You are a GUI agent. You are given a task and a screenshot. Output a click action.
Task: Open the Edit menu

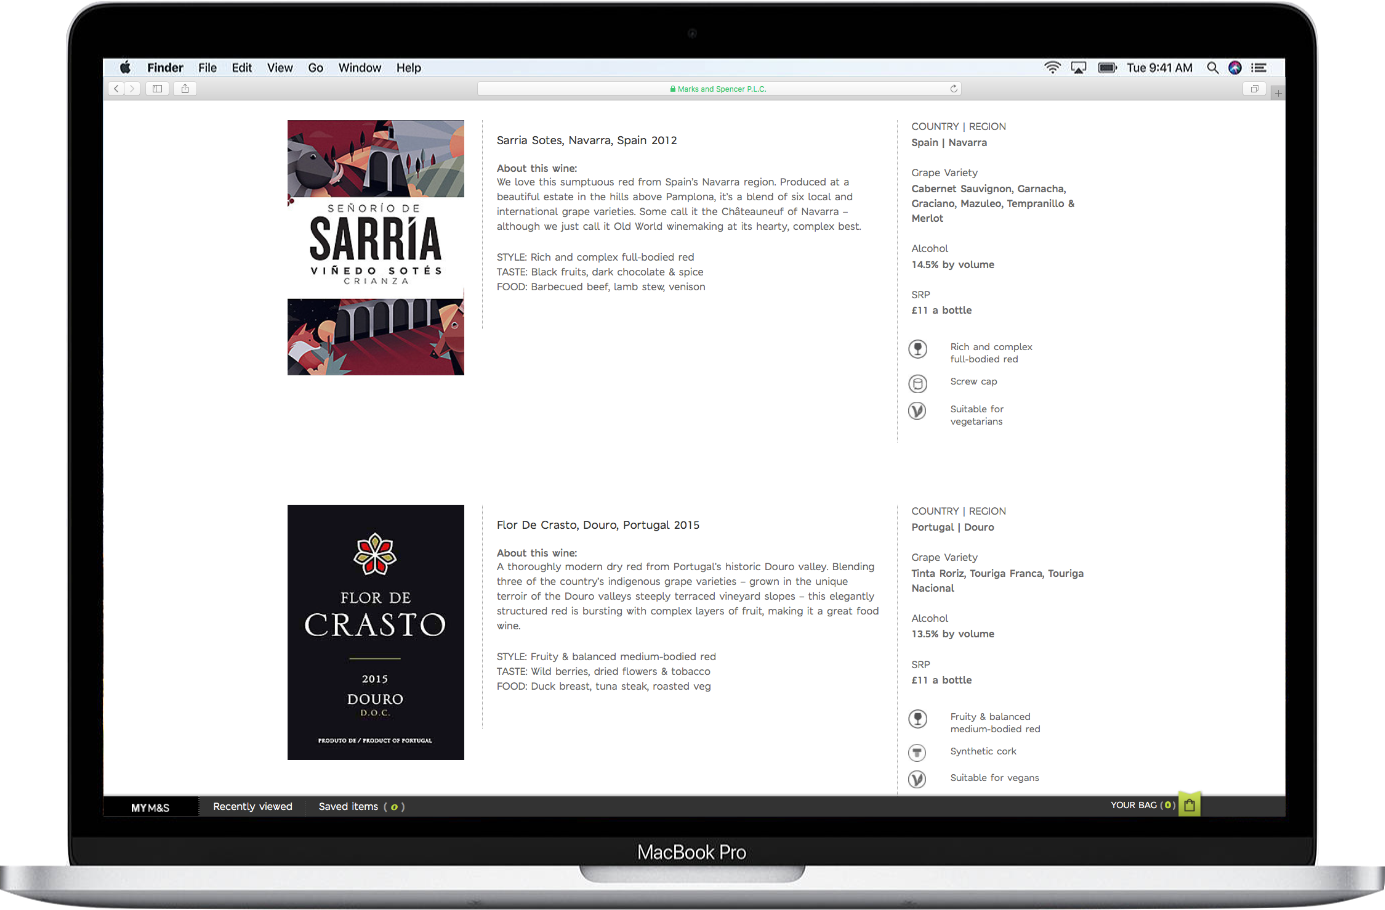click(242, 68)
